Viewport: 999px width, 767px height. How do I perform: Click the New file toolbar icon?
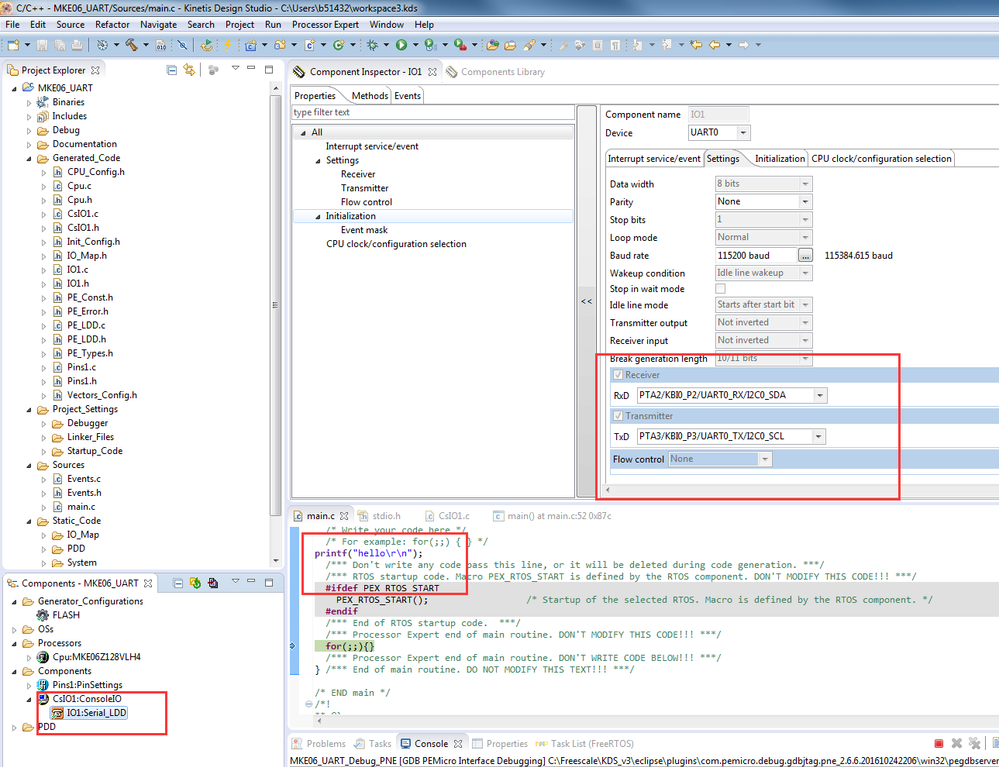(13, 45)
